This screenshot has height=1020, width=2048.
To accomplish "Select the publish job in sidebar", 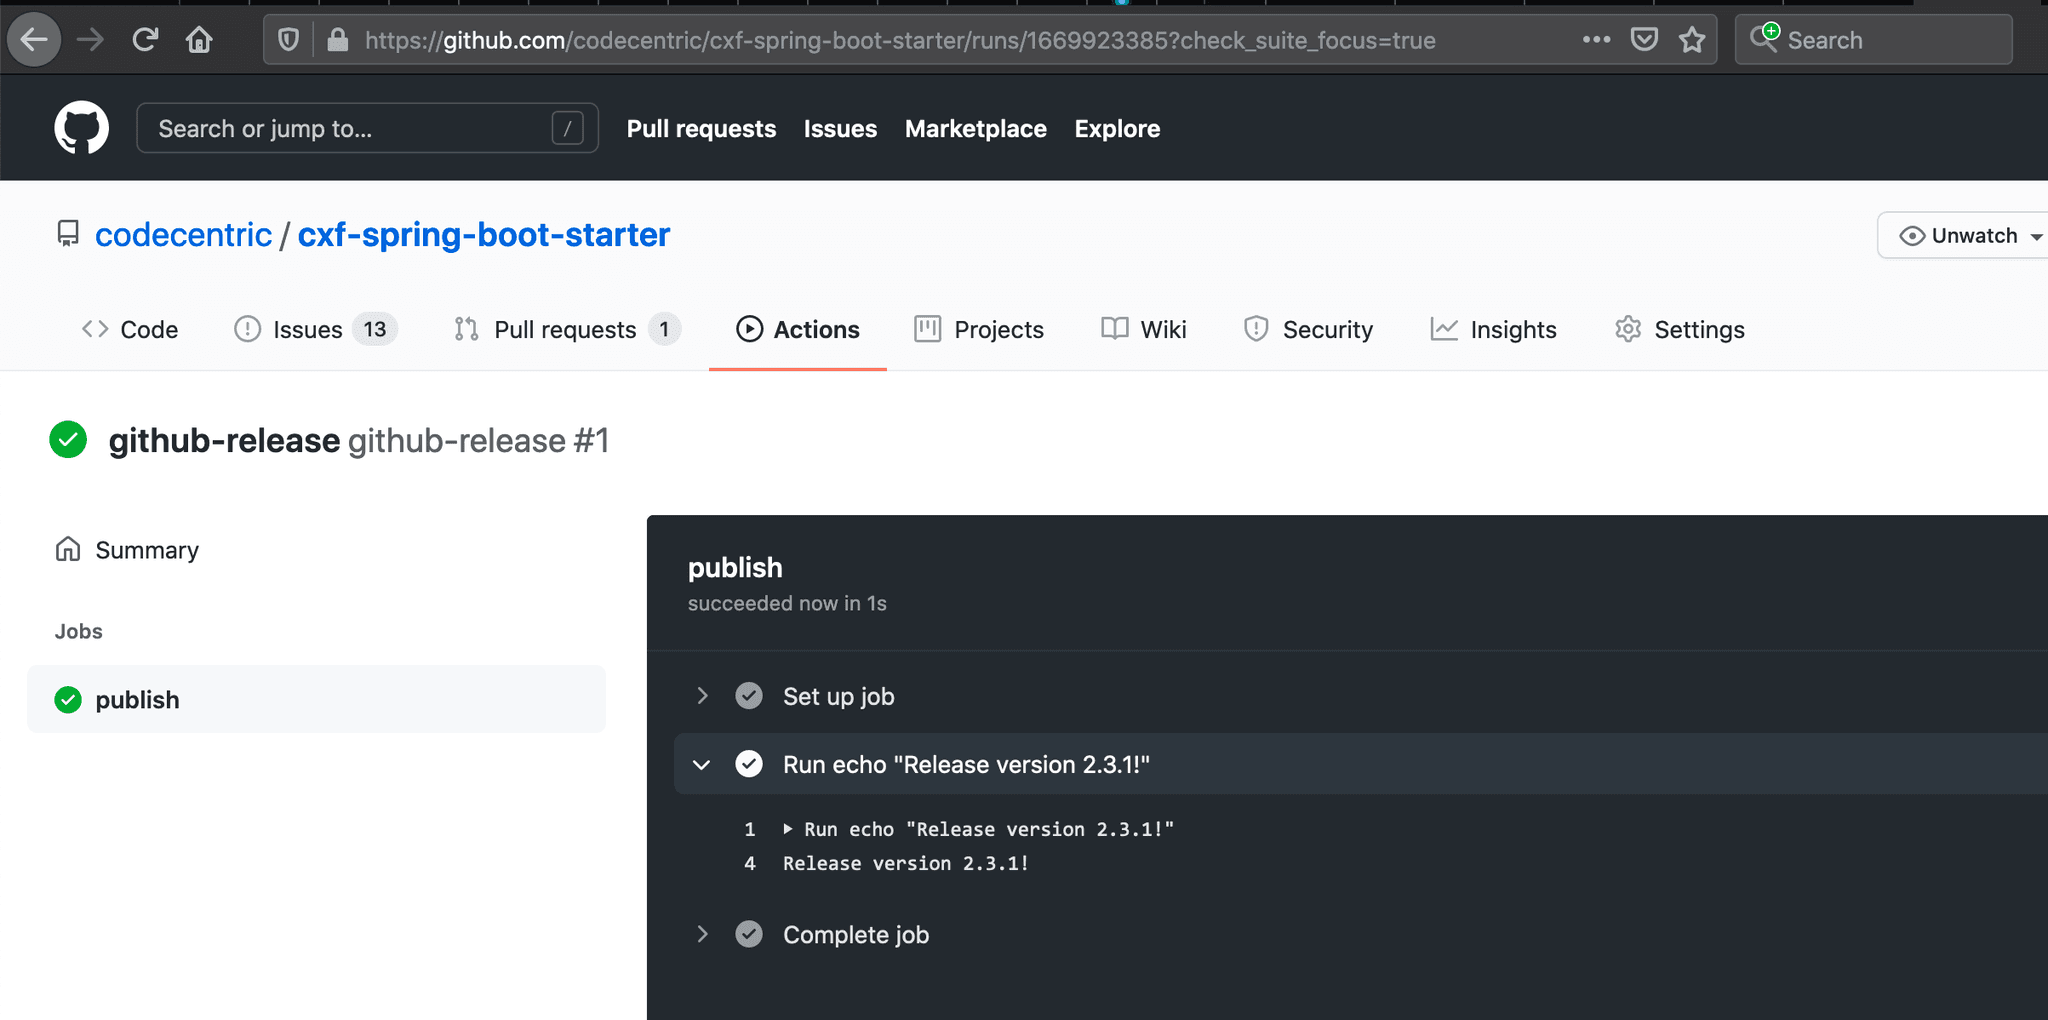I will 137,700.
